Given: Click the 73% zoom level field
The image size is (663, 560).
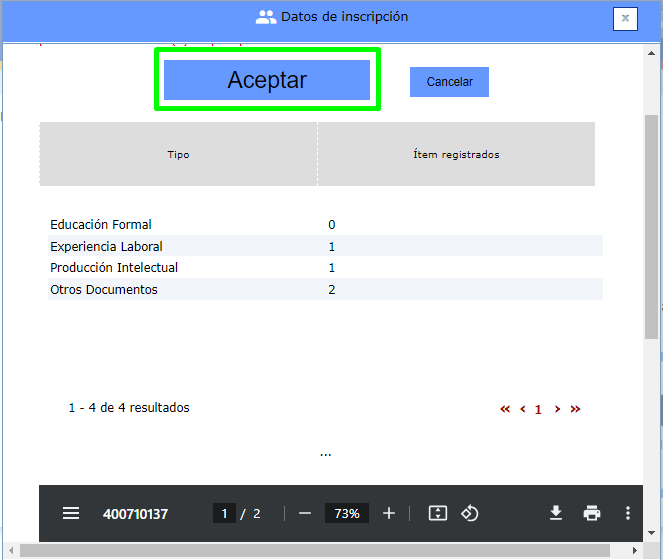Looking at the screenshot, I should tap(347, 513).
